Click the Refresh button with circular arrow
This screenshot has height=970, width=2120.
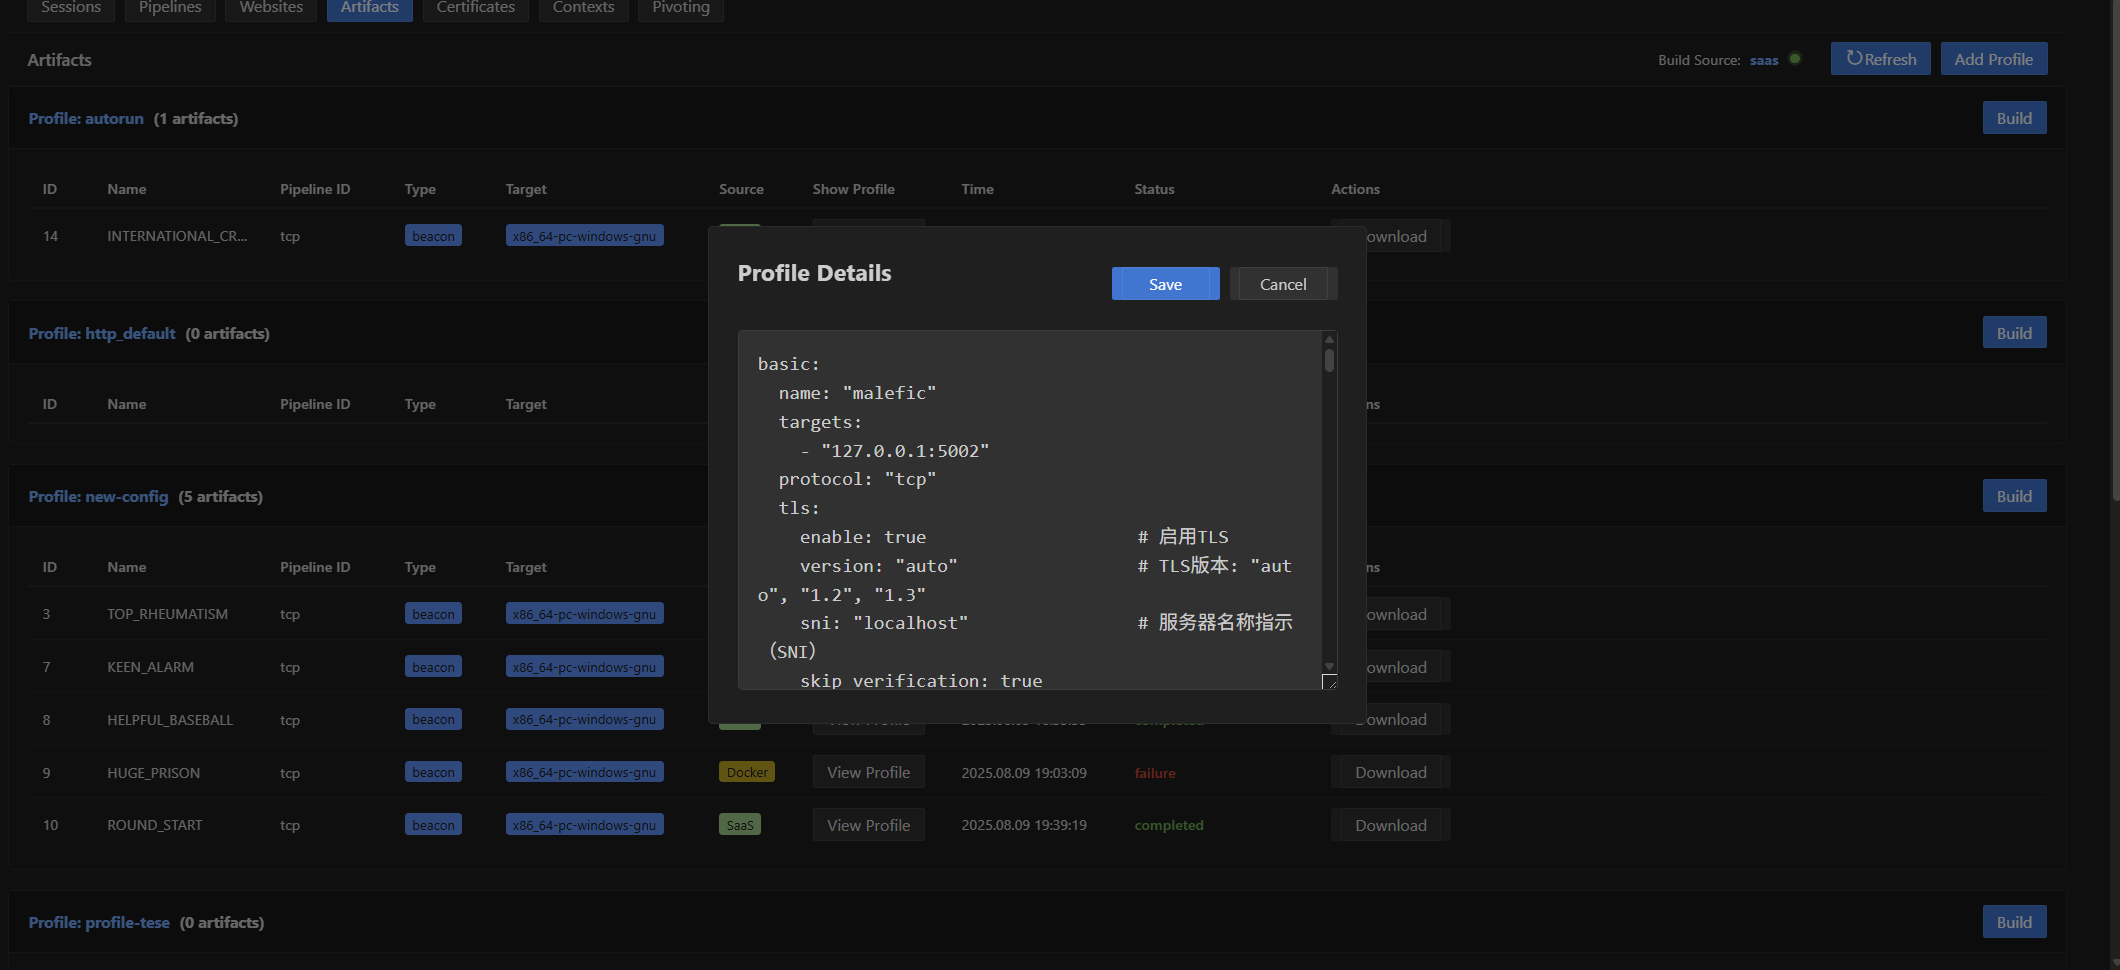[x=1880, y=59]
